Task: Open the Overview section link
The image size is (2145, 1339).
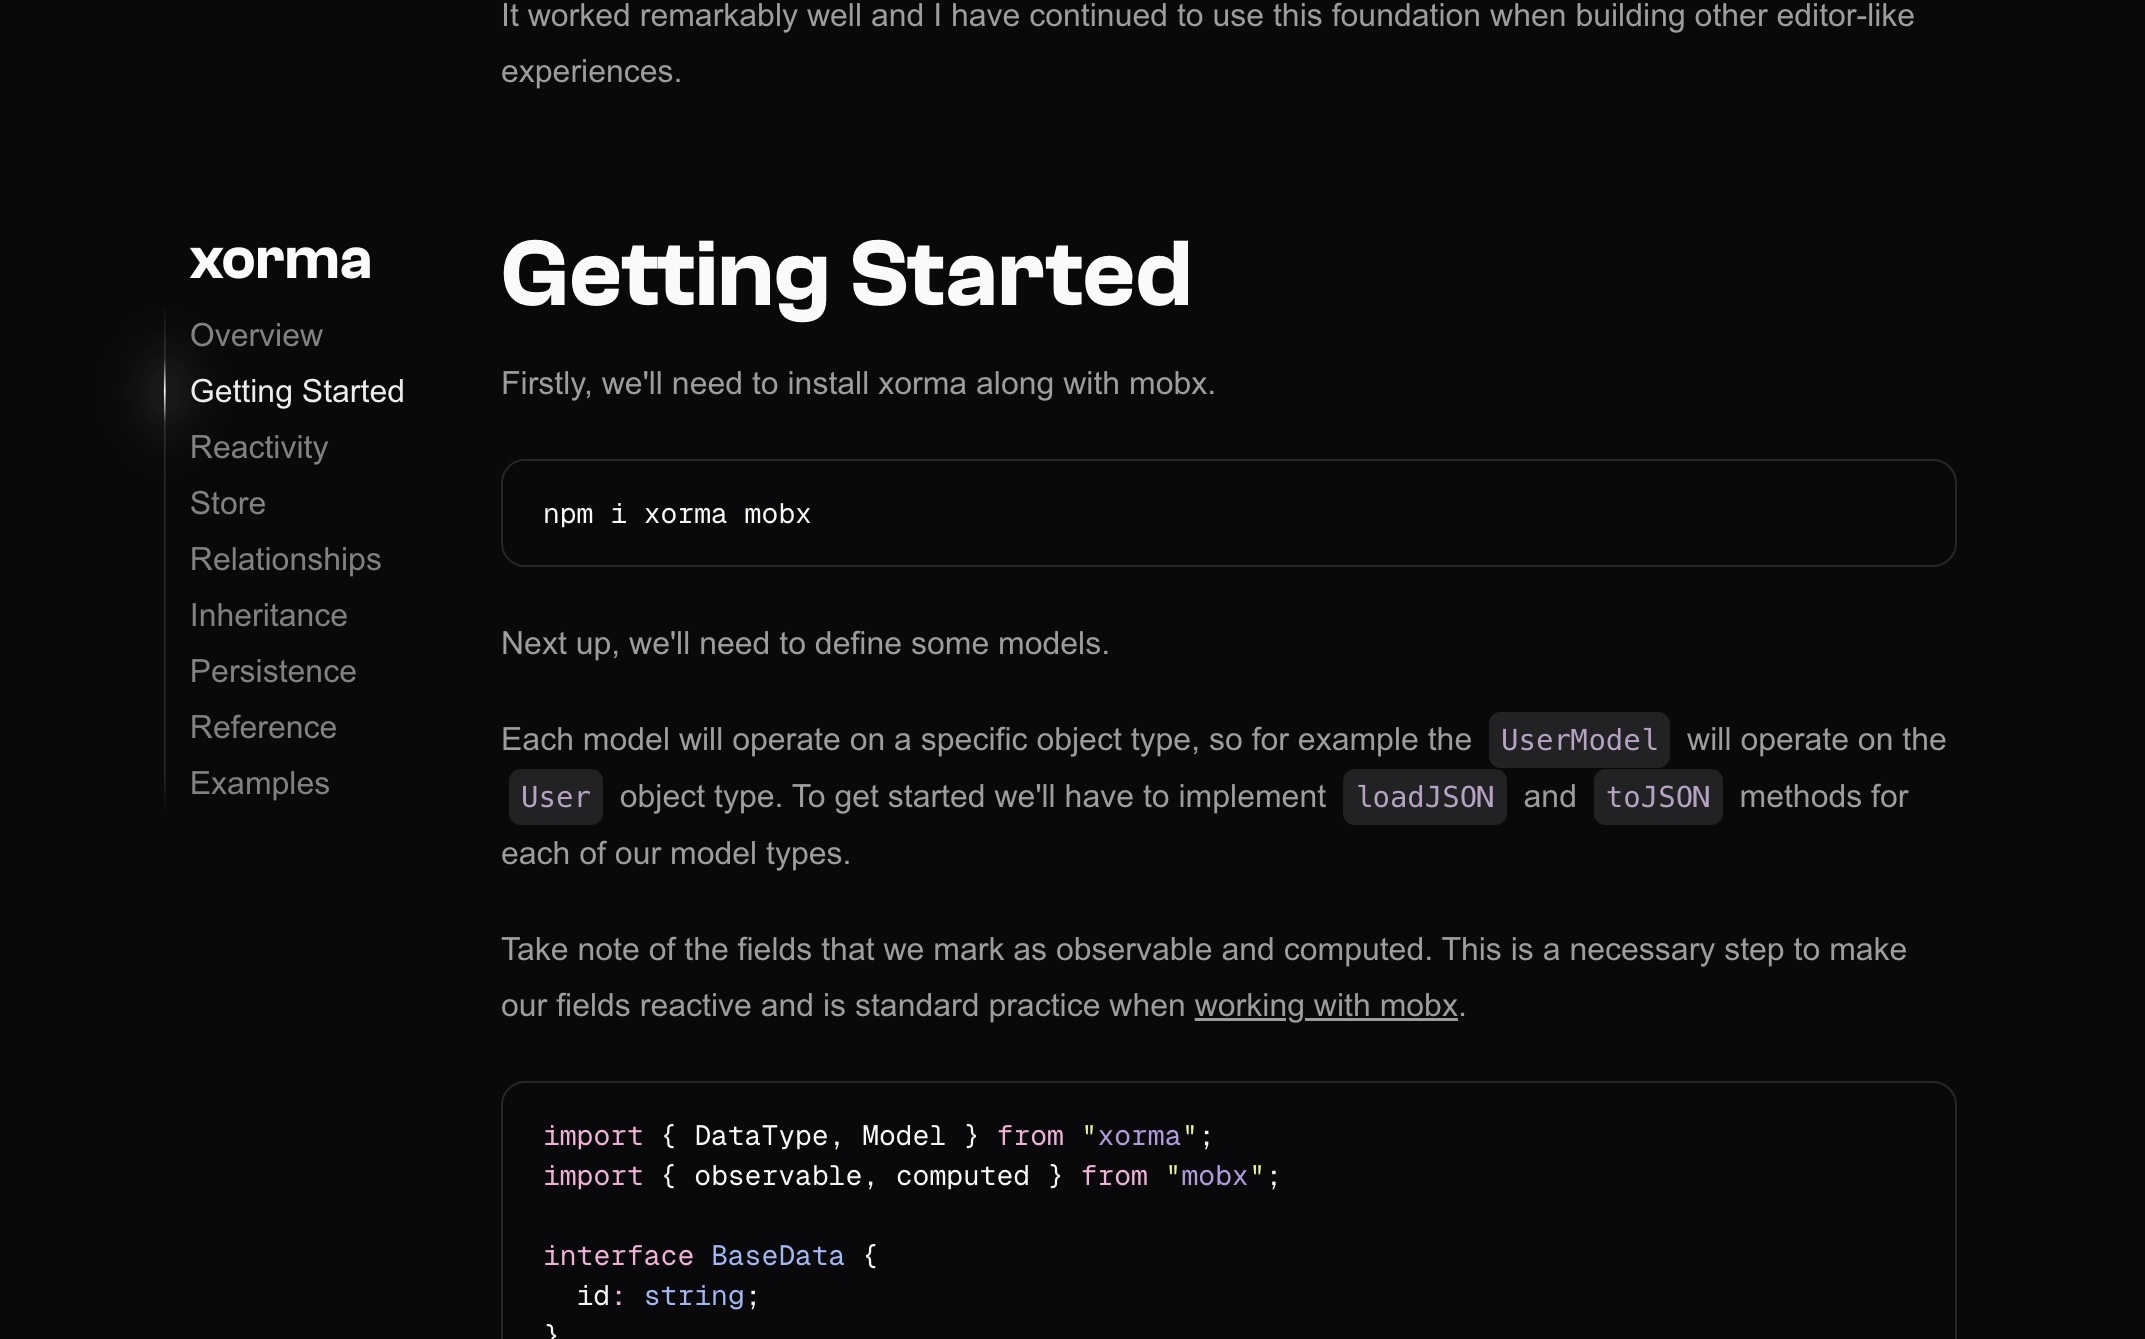Action: click(x=256, y=335)
